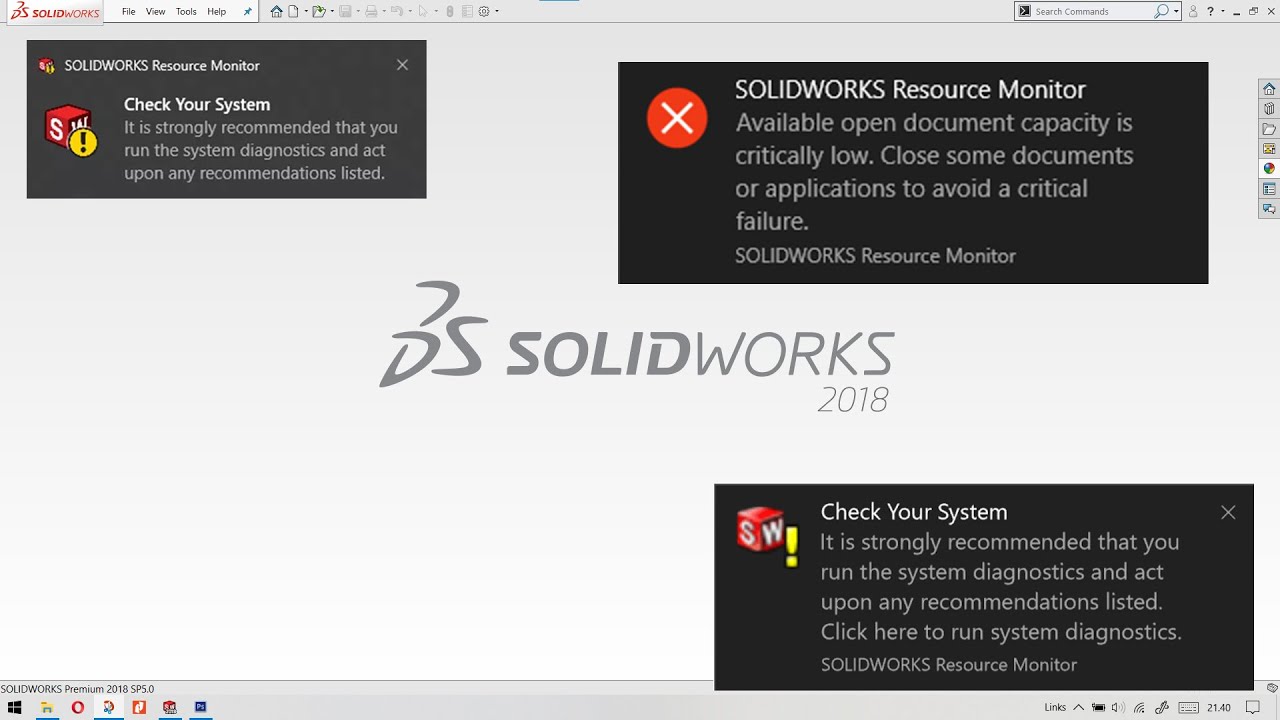
Task: Create a new document with the New icon
Action: (x=293, y=11)
